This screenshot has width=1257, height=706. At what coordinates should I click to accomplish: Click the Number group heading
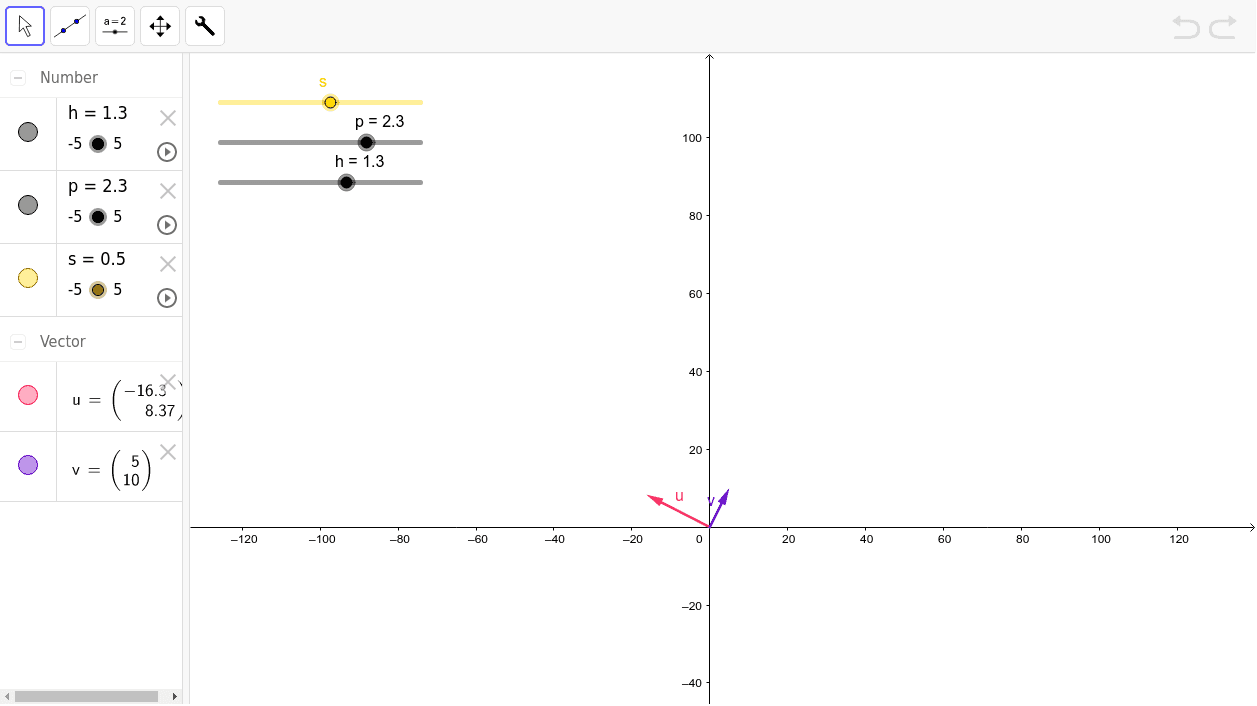69,77
